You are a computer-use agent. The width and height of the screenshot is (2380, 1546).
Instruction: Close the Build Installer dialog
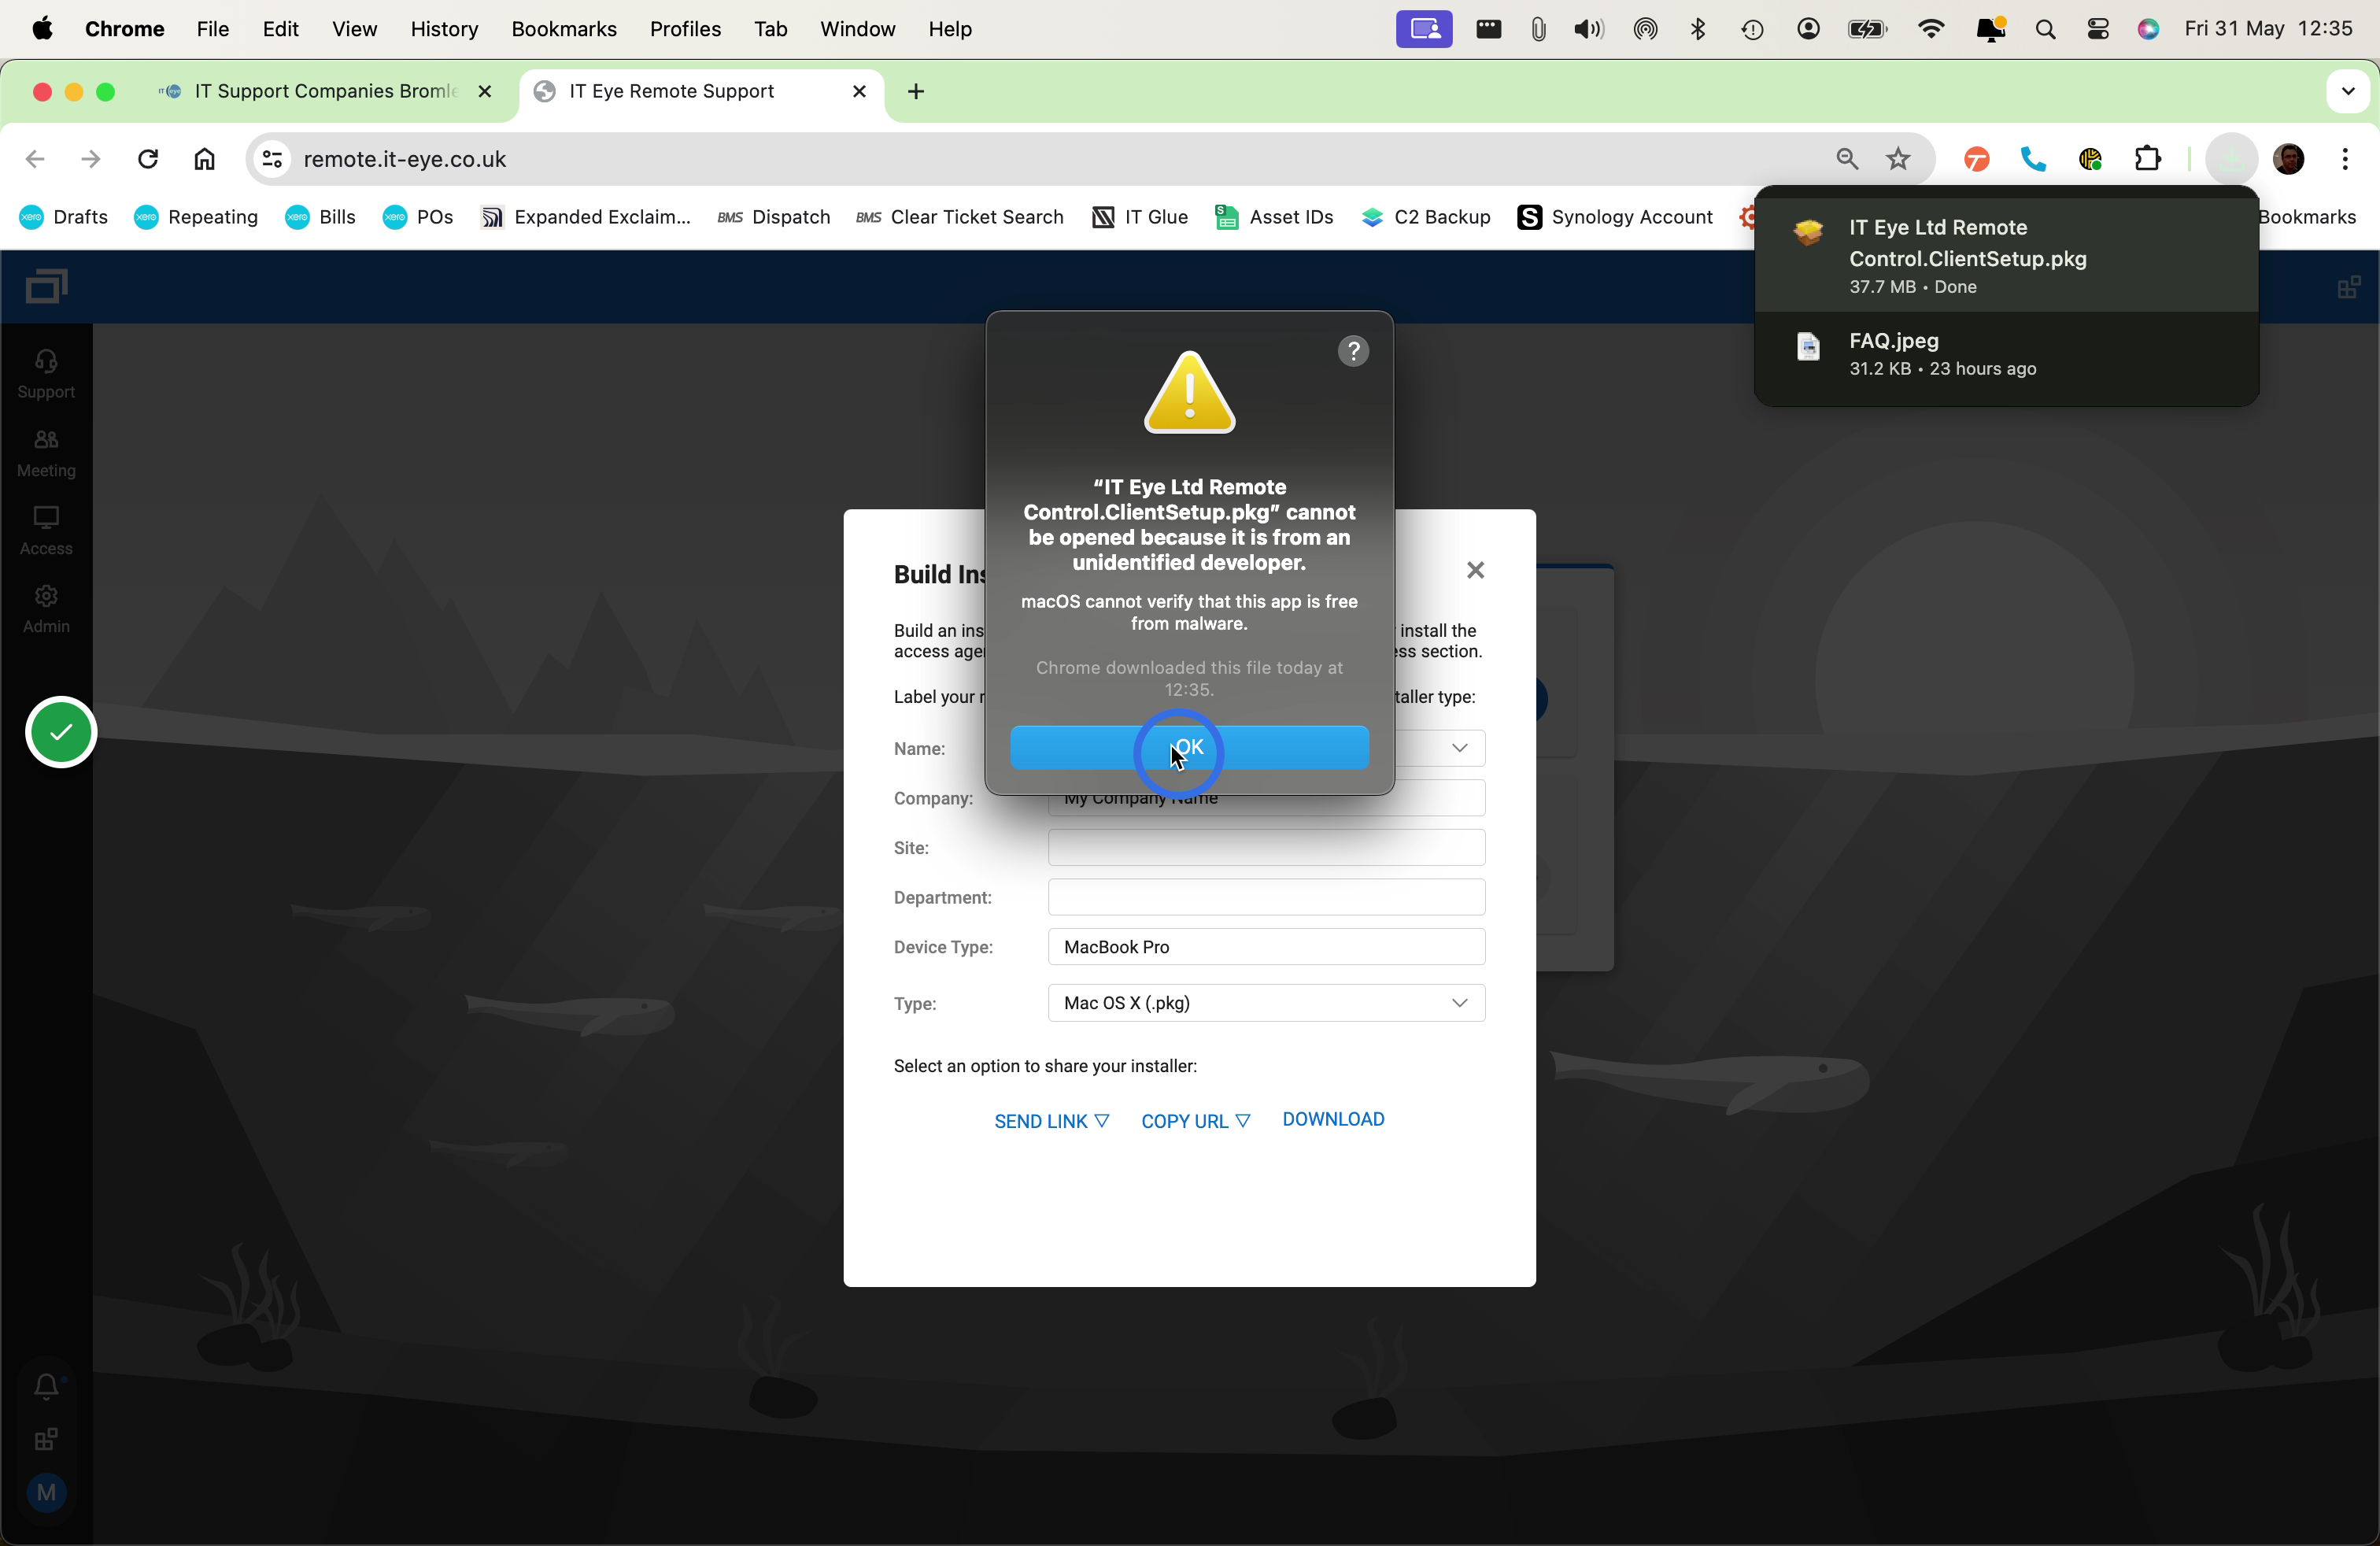[x=1475, y=570]
